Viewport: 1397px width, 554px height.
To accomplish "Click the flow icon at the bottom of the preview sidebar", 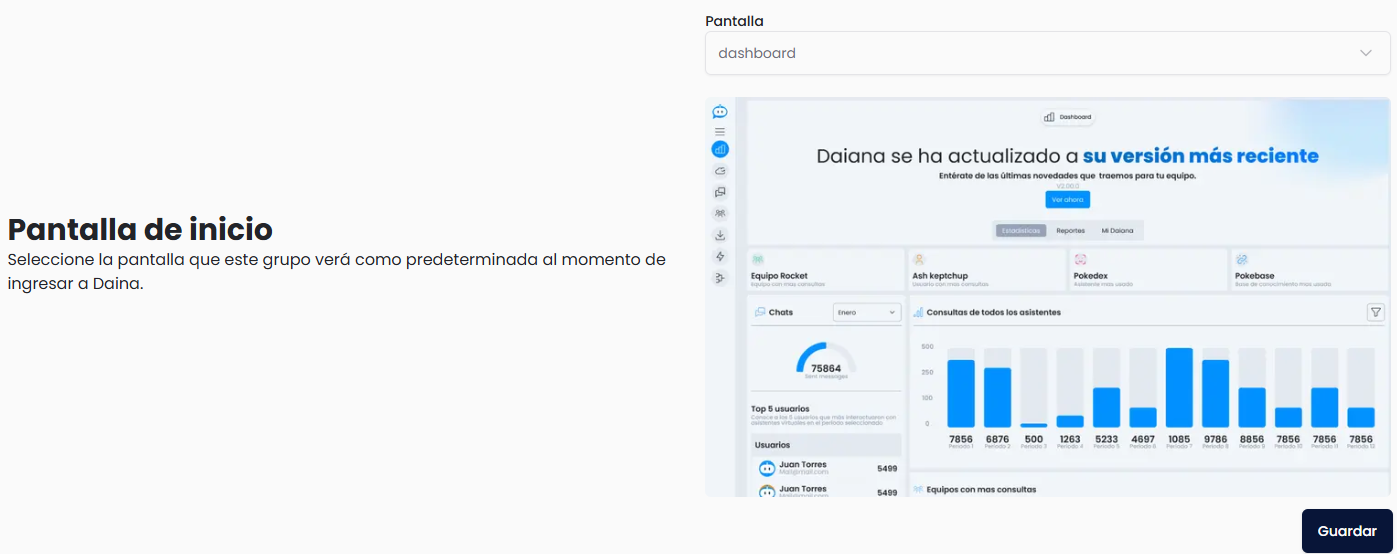I will [x=720, y=278].
